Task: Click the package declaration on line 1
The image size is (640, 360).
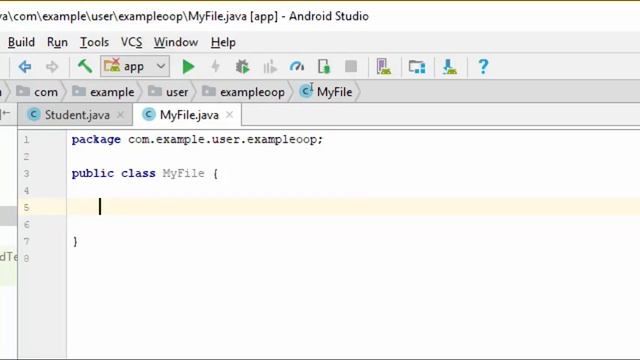Action: (x=197, y=140)
